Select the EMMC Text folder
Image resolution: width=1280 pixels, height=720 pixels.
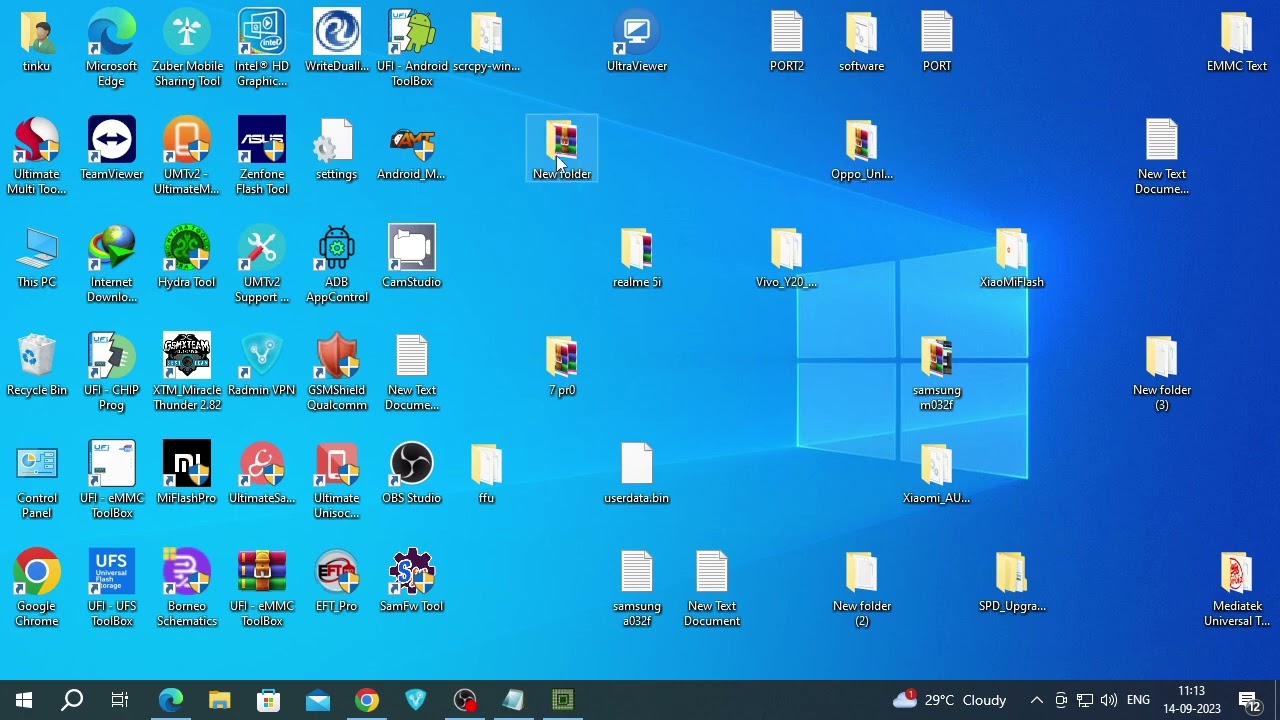1237,42
